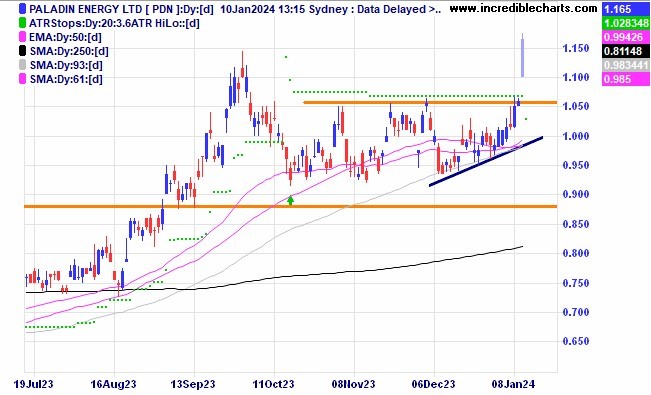Click the green 1.028348 ATR stop value box

(626, 23)
